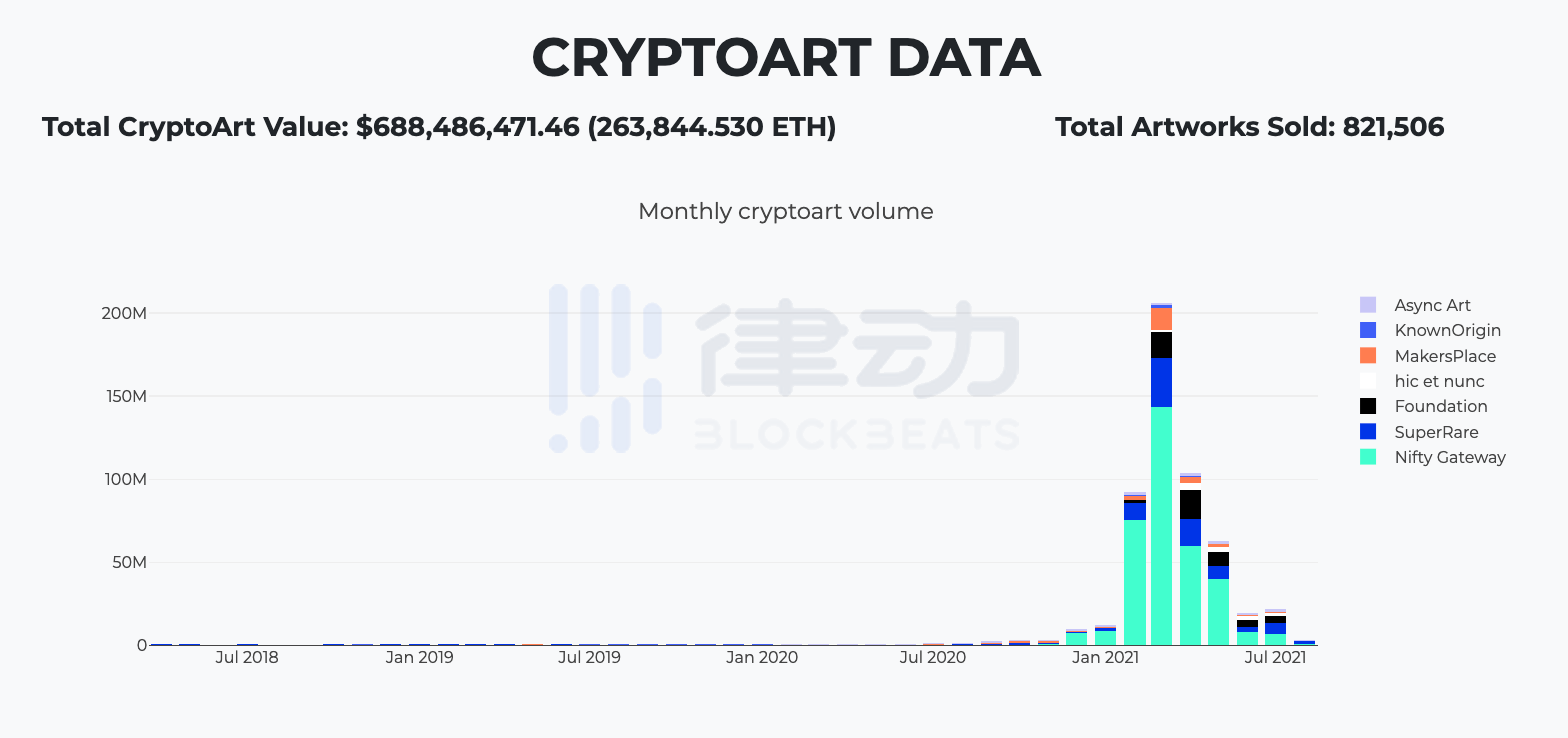Click the Total Artworks Sold figure
Screen dimensions: 1568x738
pos(1249,127)
